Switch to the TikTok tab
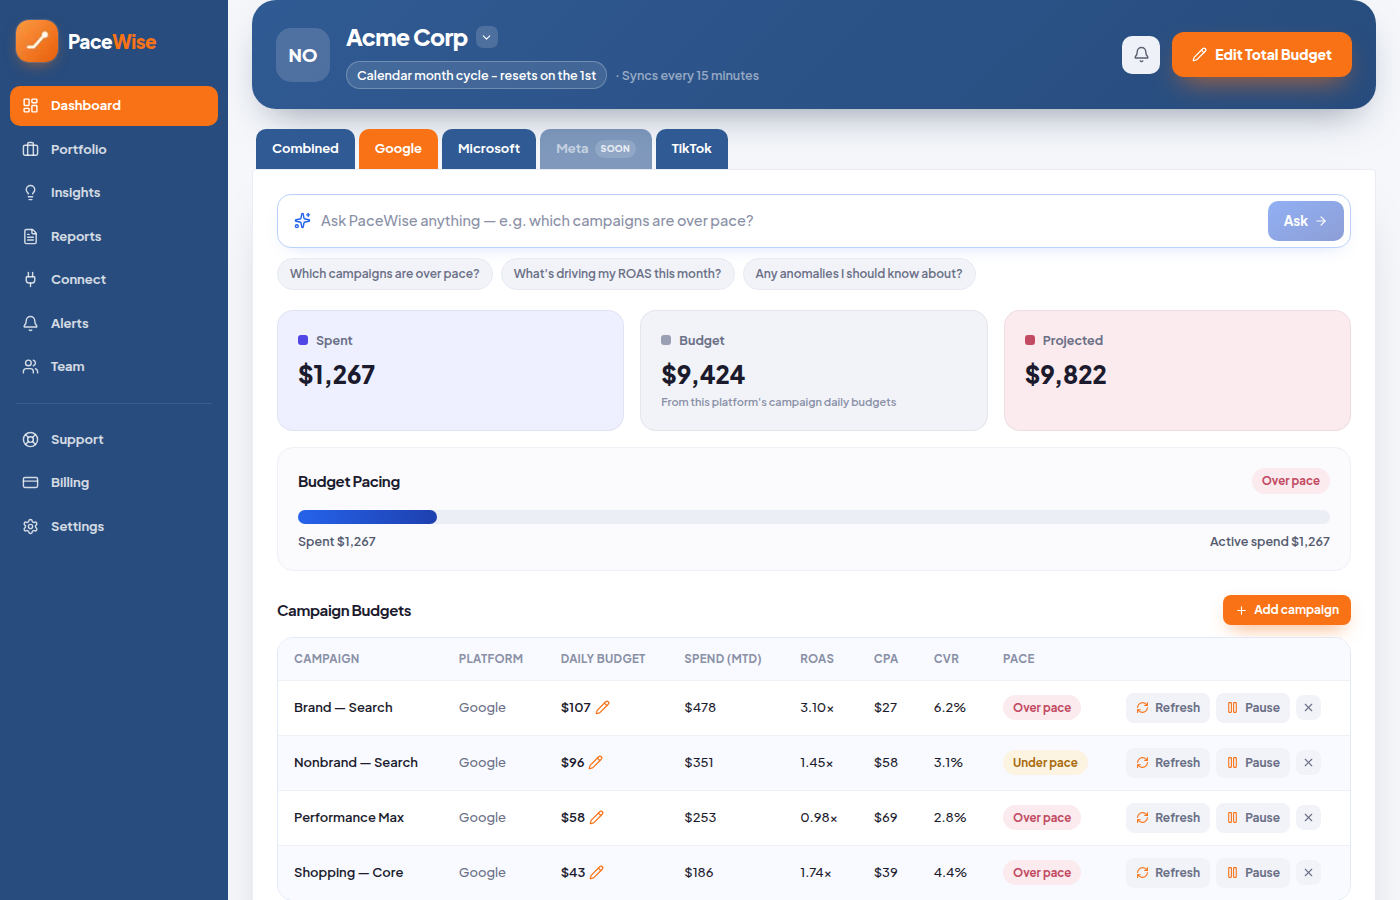The width and height of the screenshot is (1400, 900). pyautogui.click(x=692, y=149)
